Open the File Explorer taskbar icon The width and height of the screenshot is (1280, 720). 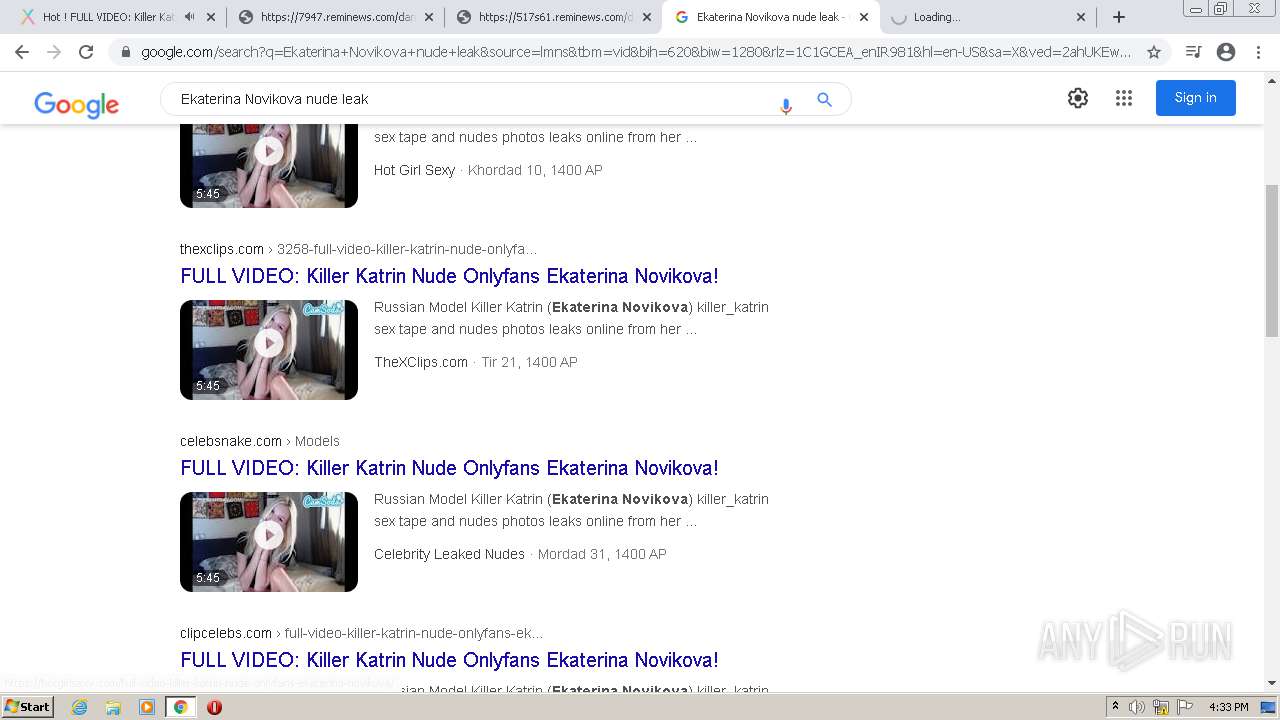(113, 707)
